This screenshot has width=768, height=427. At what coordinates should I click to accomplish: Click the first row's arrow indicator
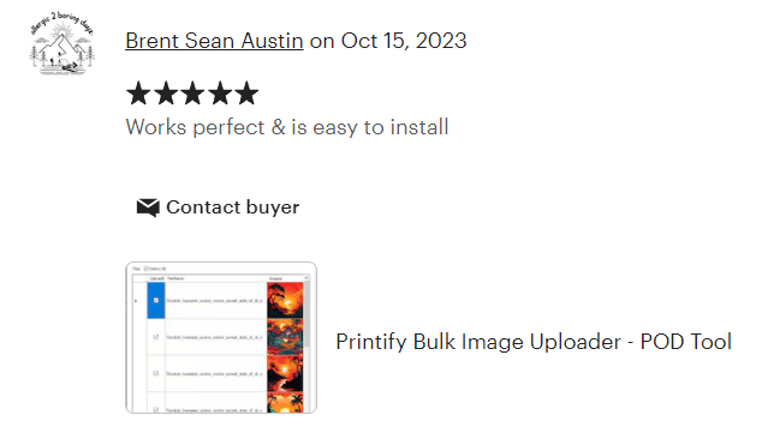tap(136, 299)
